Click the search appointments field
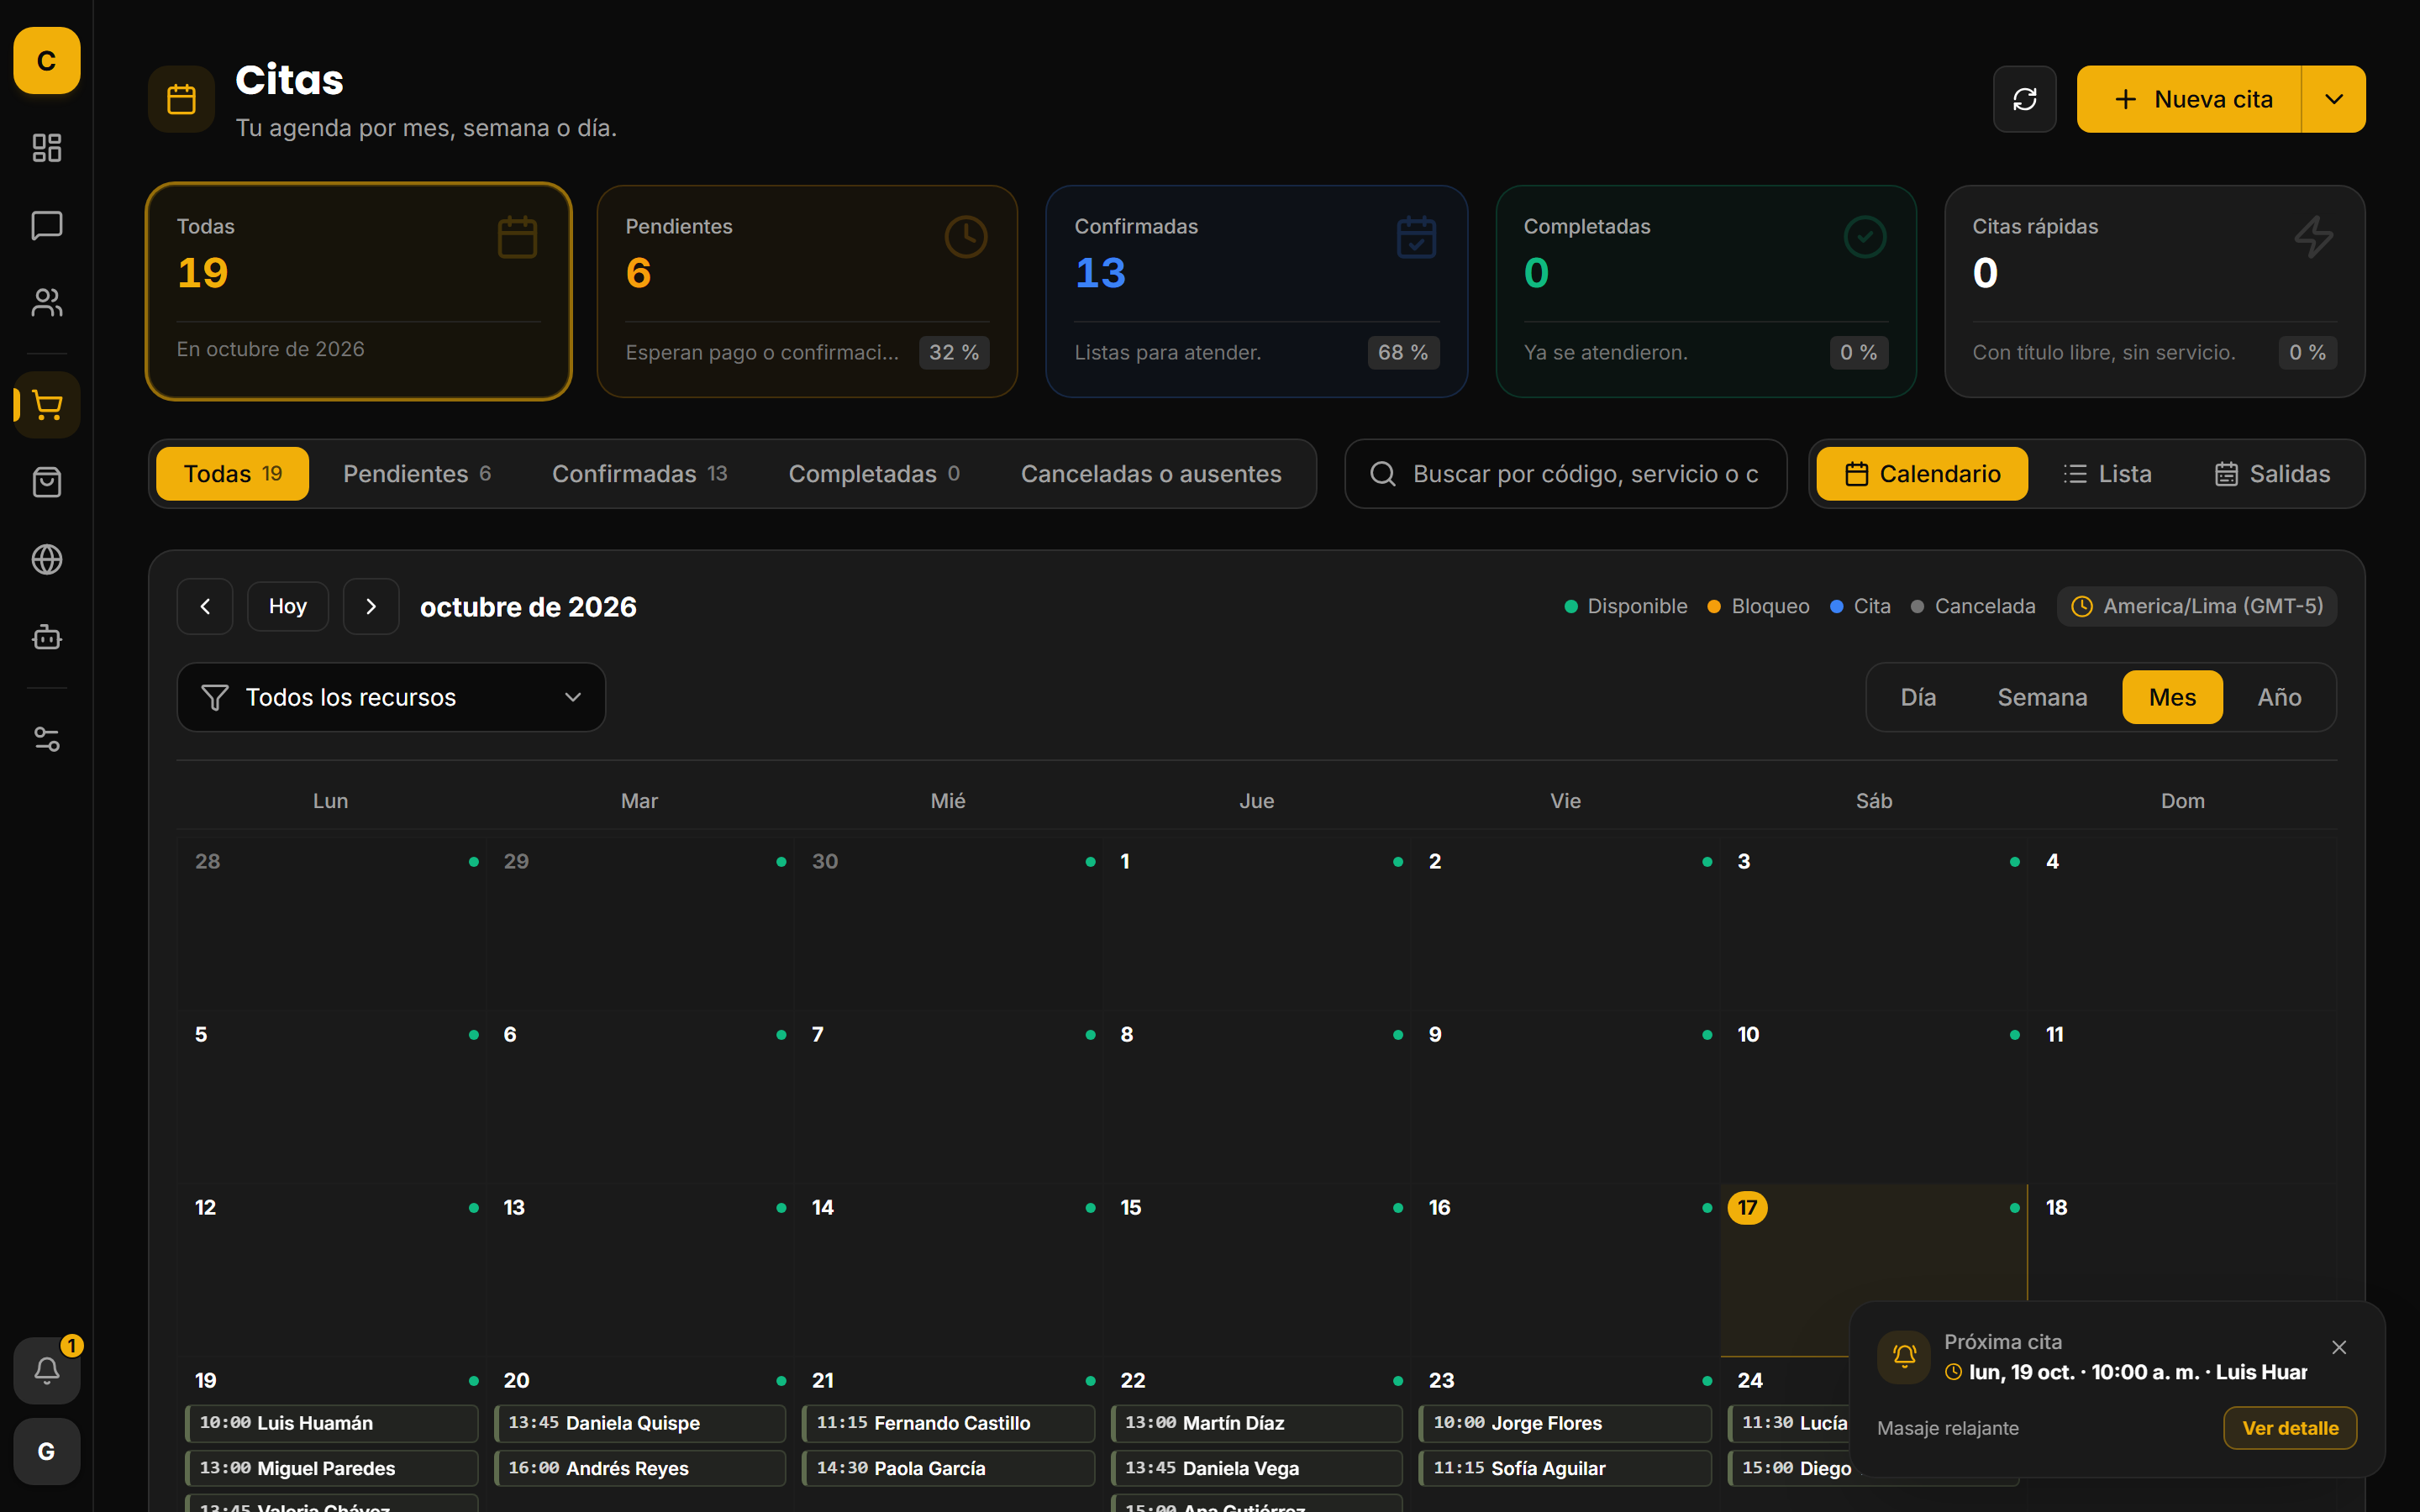Image resolution: width=2420 pixels, height=1512 pixels. tap(1566, 474)
